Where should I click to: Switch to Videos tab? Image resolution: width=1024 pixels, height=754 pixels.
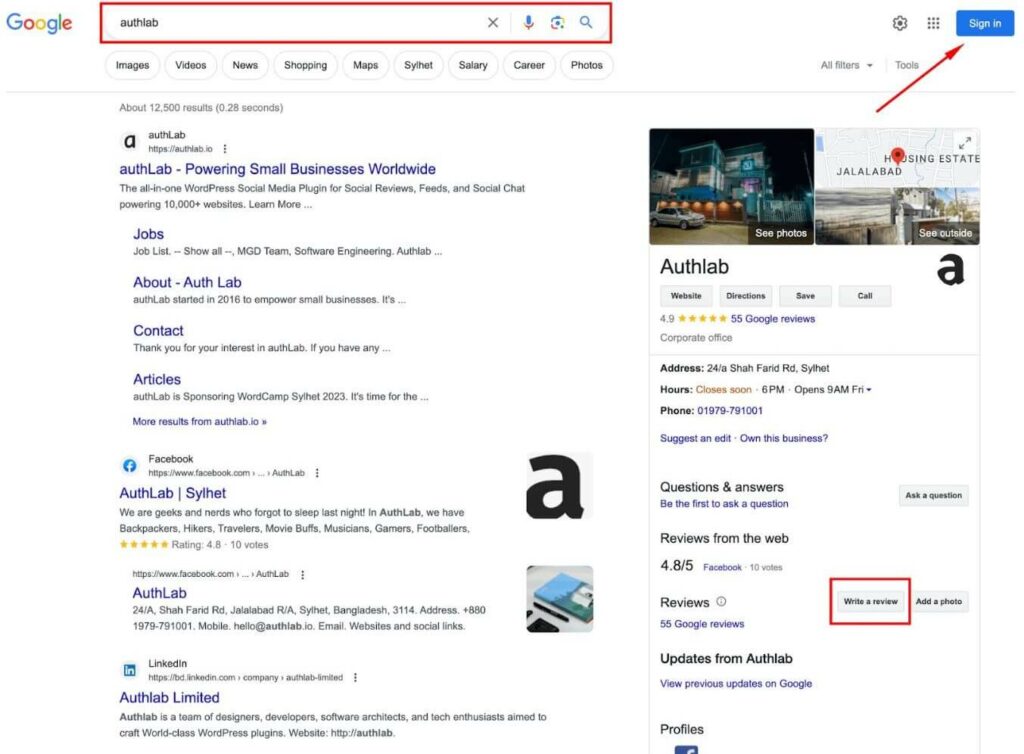[x=191, y=65]
